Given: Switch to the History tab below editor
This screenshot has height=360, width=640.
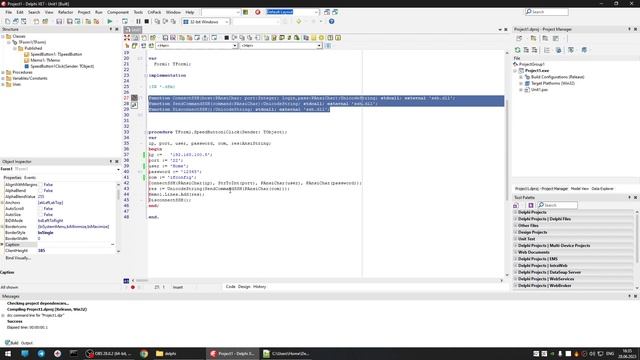Looking at the screenshot, I should [x=260, y=287].
